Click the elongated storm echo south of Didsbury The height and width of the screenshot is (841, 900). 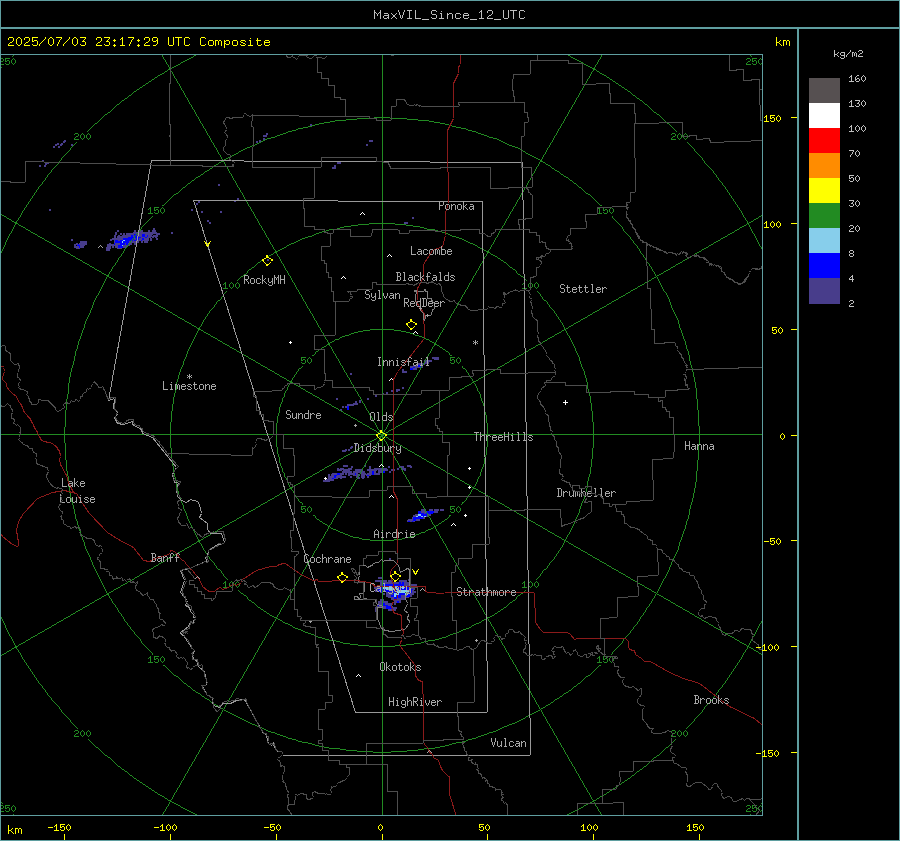[x=366, y=472]
